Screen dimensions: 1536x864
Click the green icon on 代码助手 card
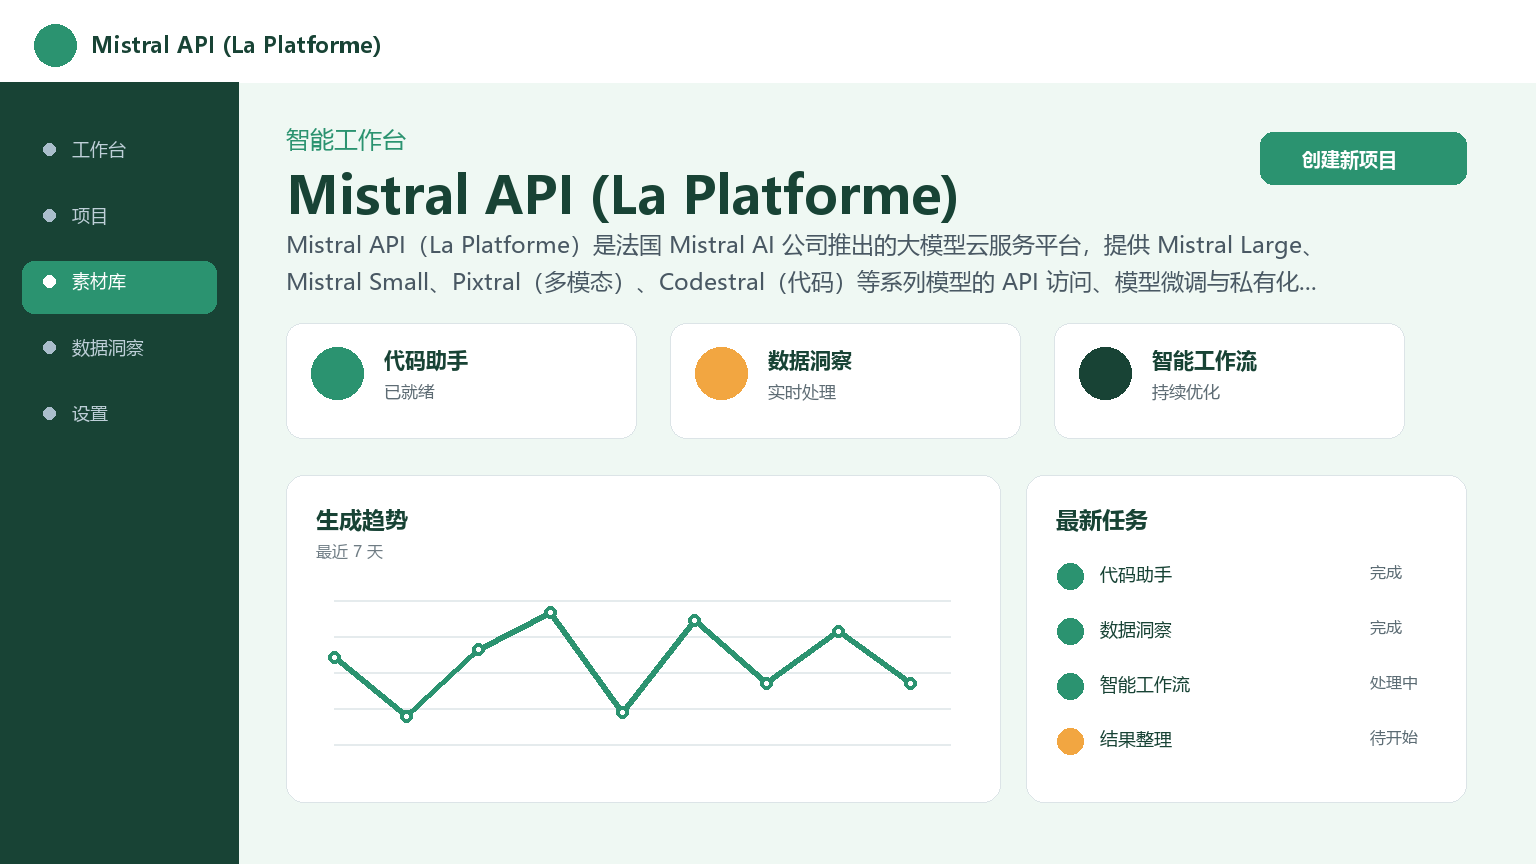[337, 373]
